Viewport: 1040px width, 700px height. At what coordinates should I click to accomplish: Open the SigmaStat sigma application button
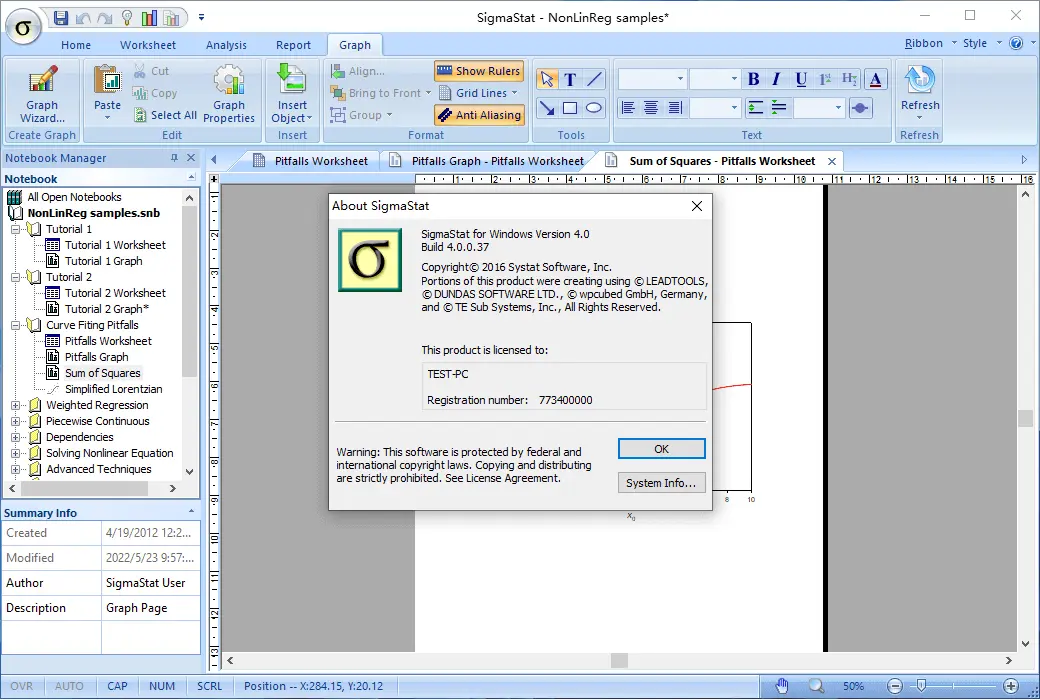coord(23,27)
